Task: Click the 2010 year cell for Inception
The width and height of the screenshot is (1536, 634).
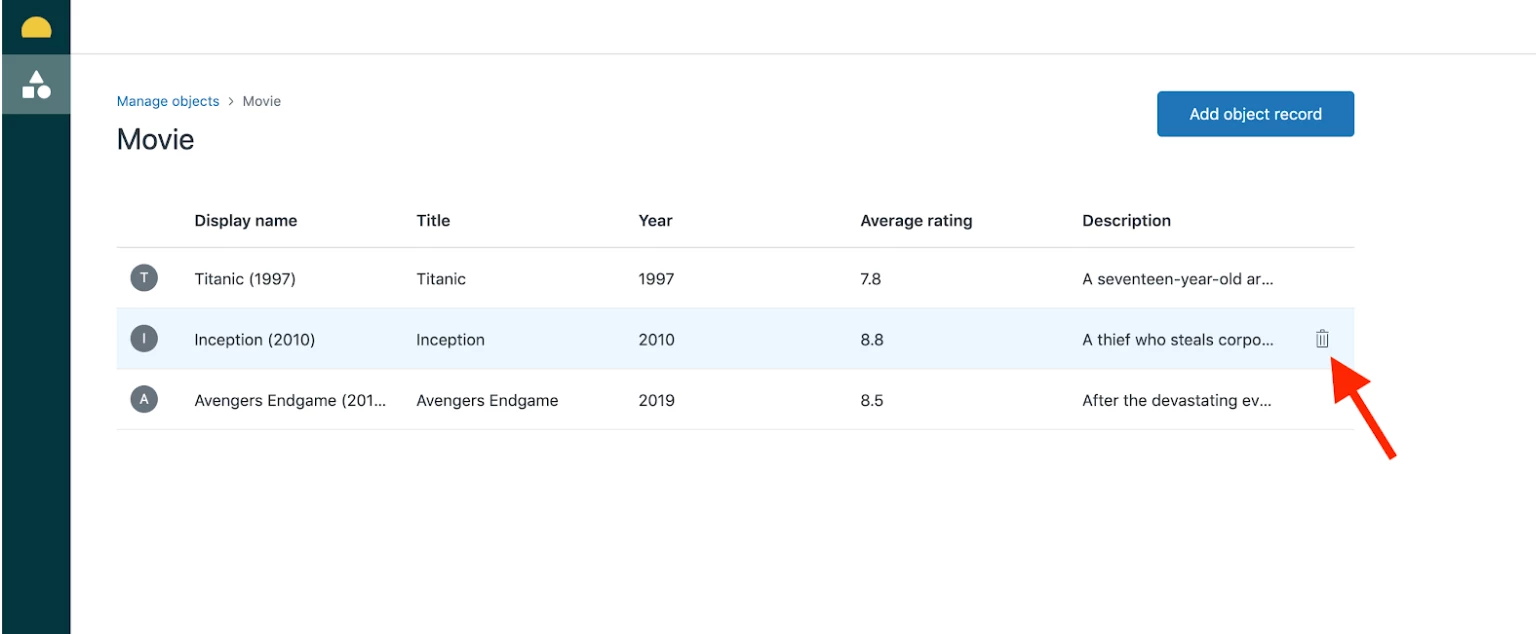Action: click(x=656, y=340)
